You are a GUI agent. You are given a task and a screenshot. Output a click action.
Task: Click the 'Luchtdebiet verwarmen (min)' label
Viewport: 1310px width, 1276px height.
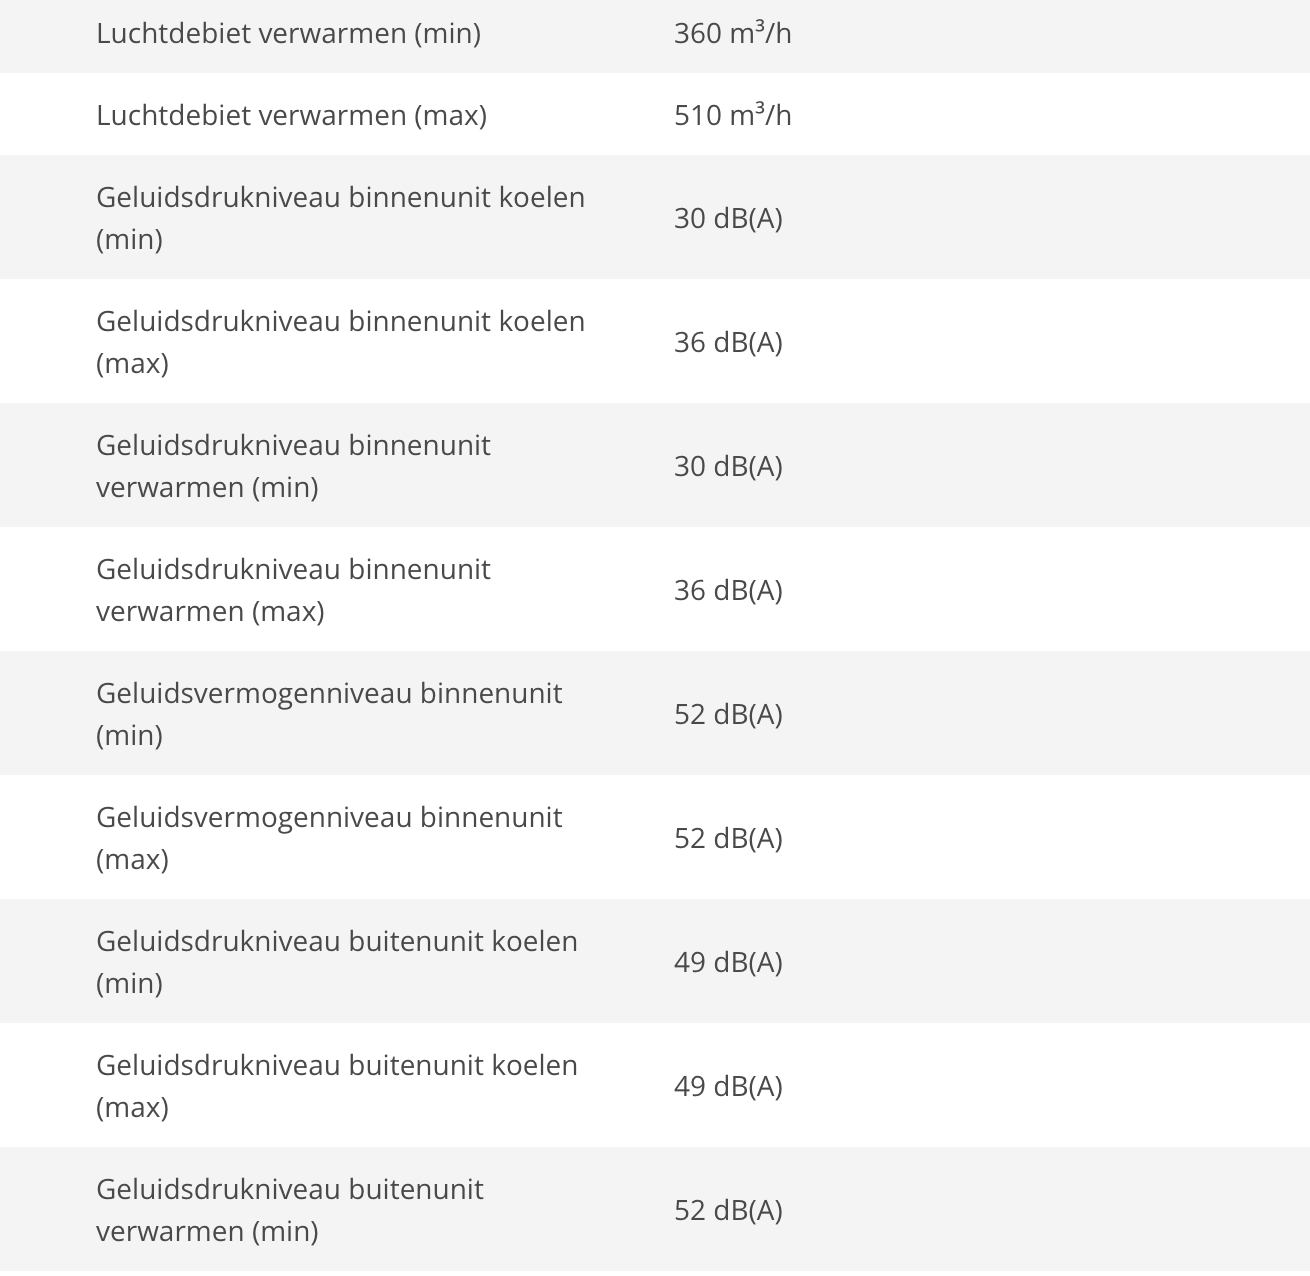[x=288, y=33]
